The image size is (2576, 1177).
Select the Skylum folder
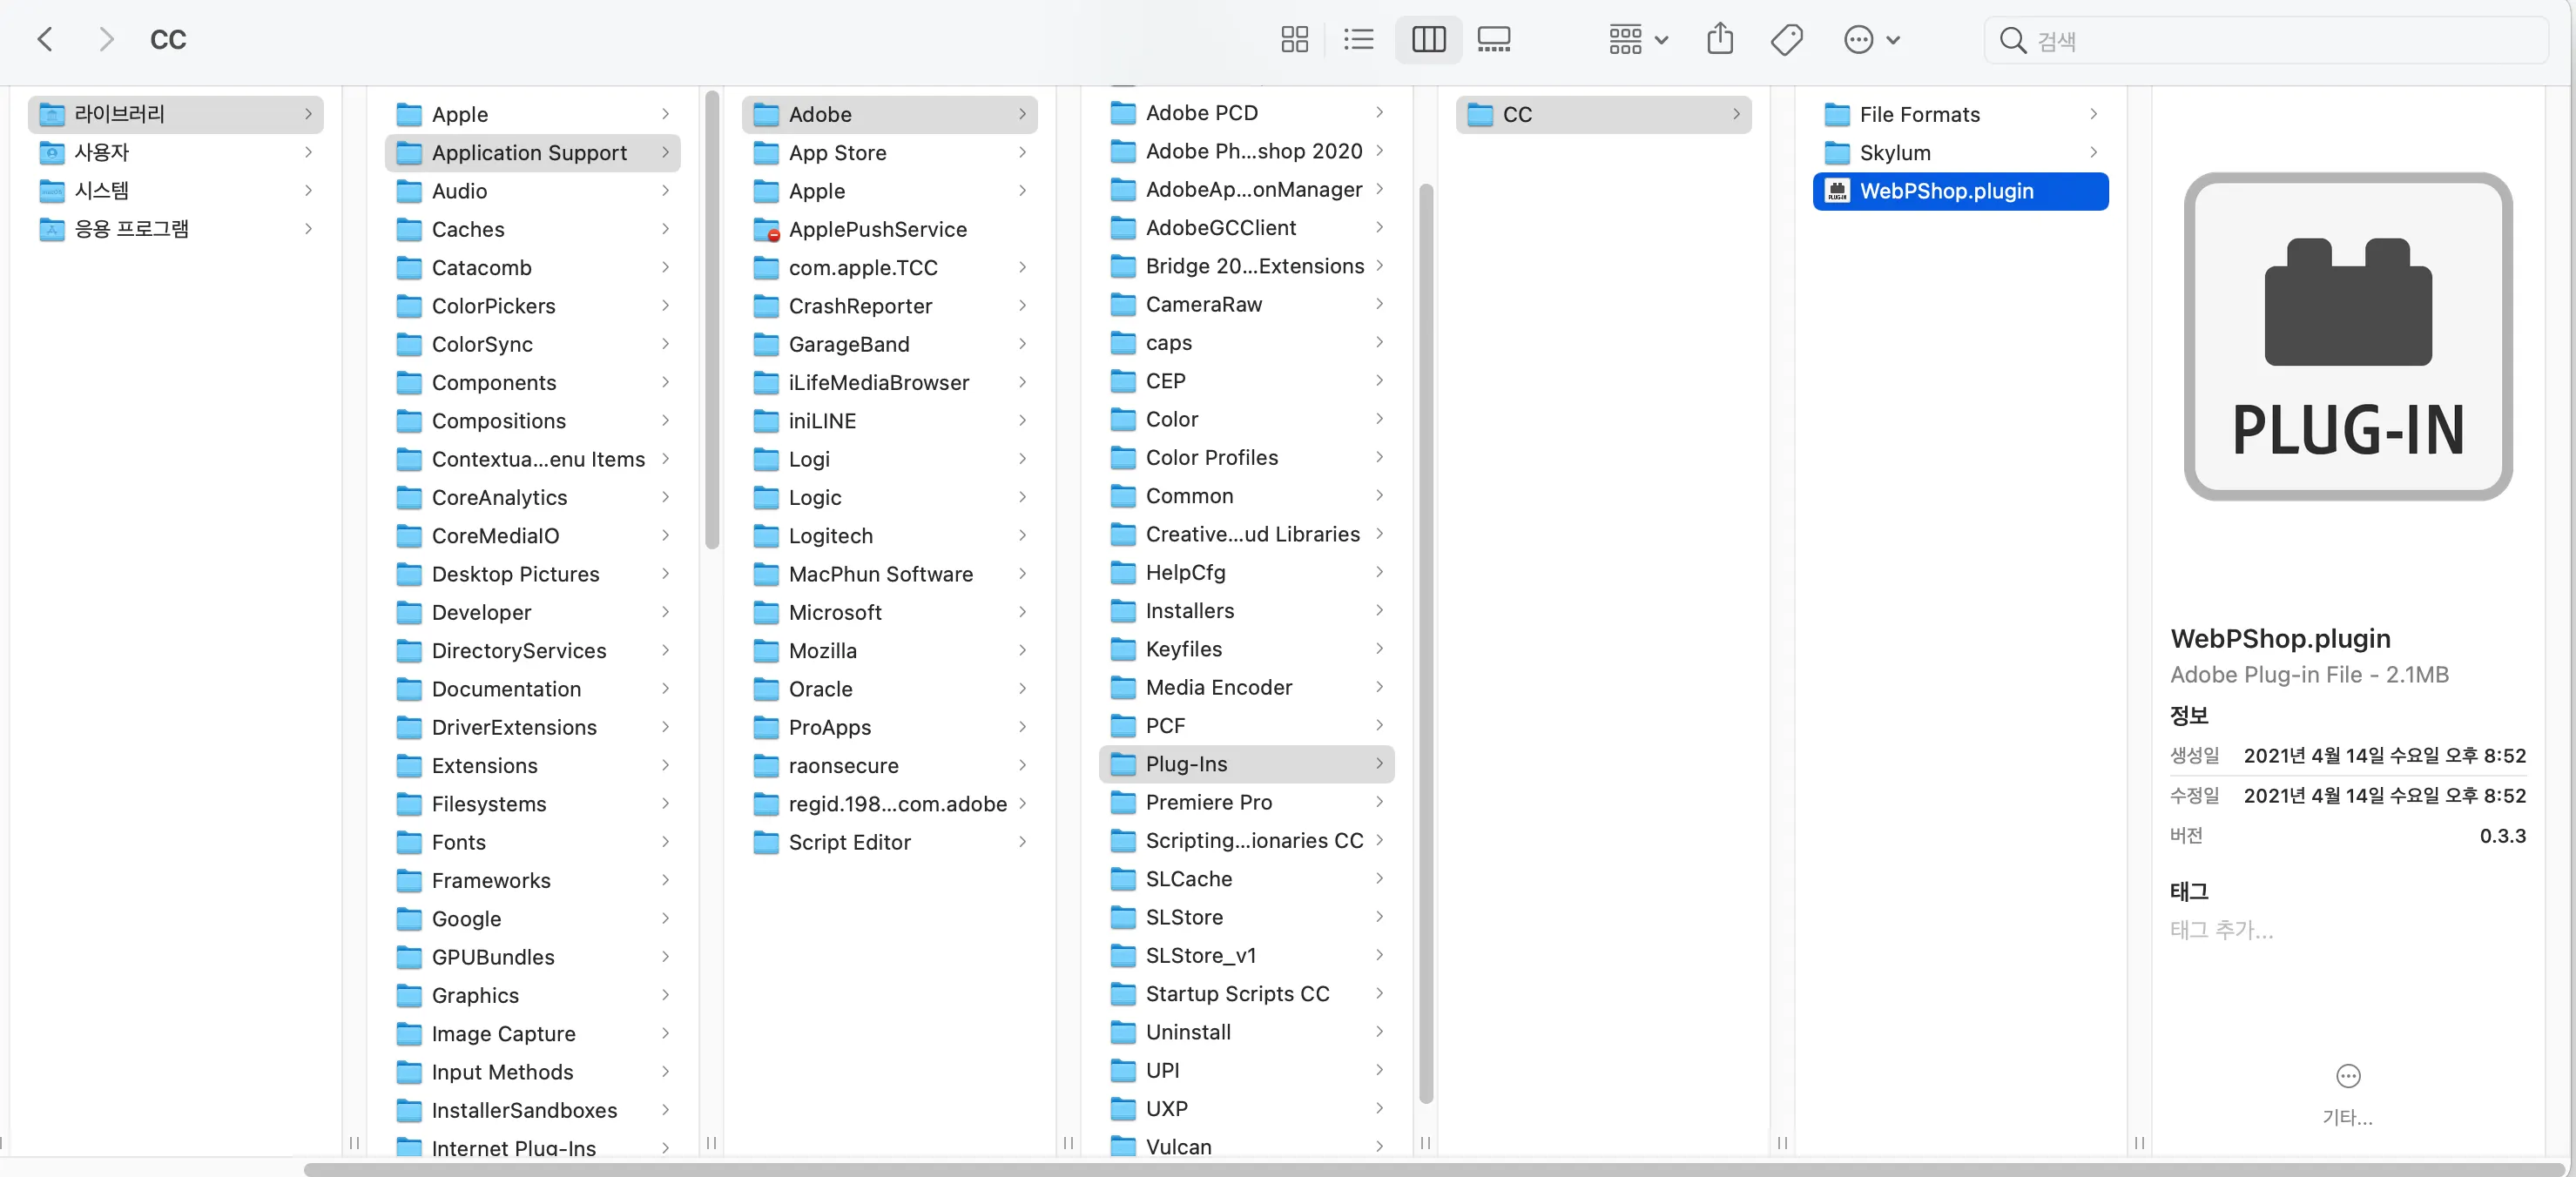(x=1894, y=153)
